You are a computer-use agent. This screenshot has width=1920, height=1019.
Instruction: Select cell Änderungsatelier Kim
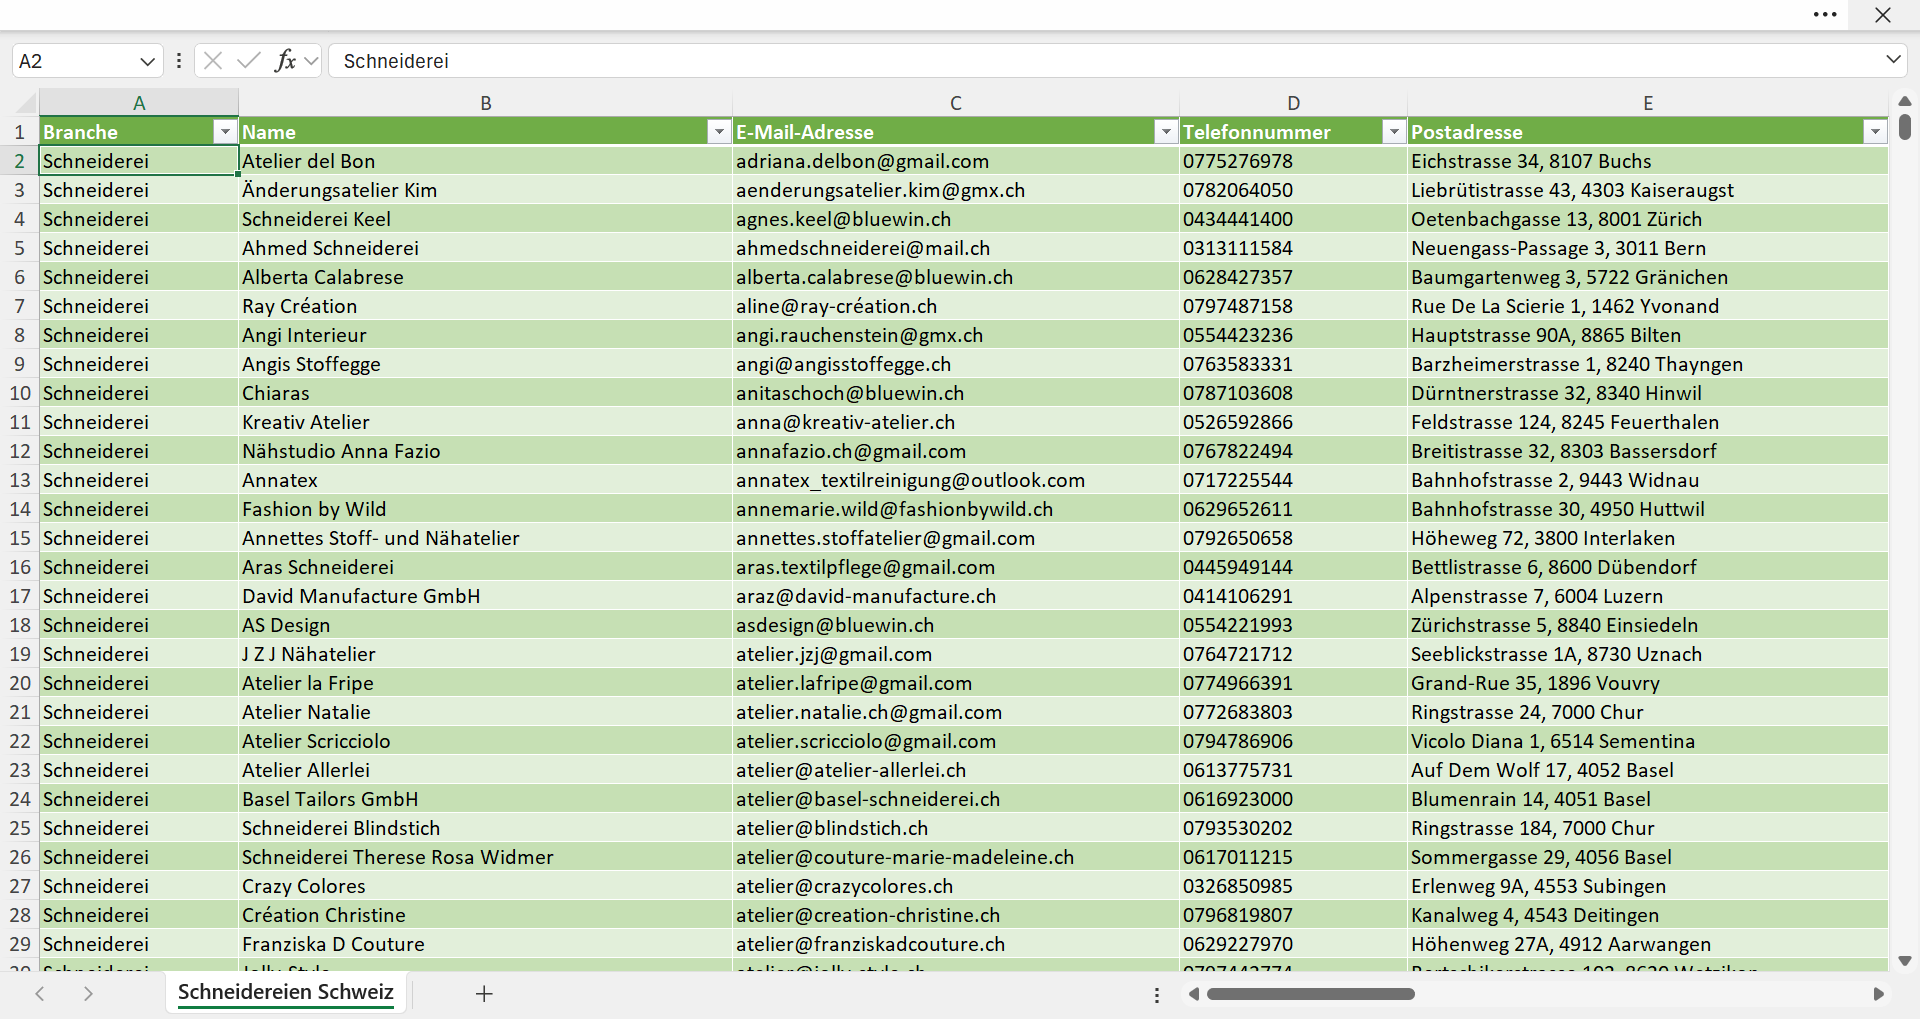tap(486, 190)
